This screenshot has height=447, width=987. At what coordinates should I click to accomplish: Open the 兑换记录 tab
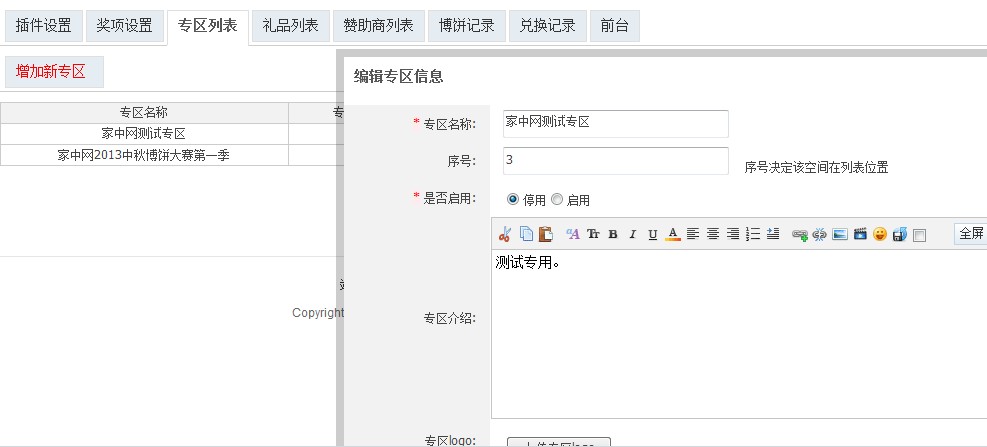[x=548, y=26]
